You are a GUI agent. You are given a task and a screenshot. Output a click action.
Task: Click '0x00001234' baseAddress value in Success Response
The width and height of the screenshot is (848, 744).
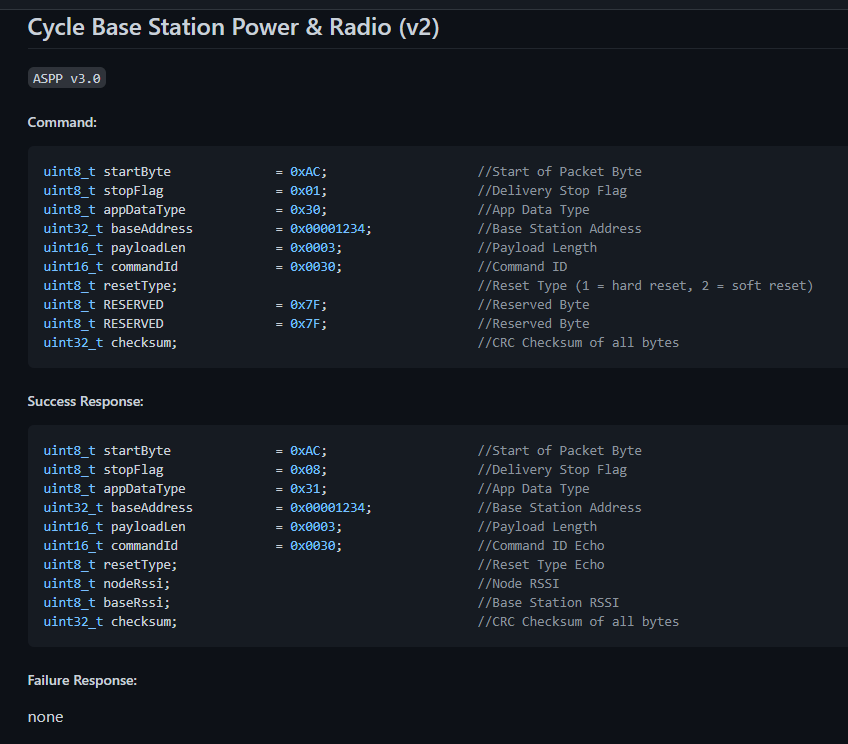coord(328,508)
